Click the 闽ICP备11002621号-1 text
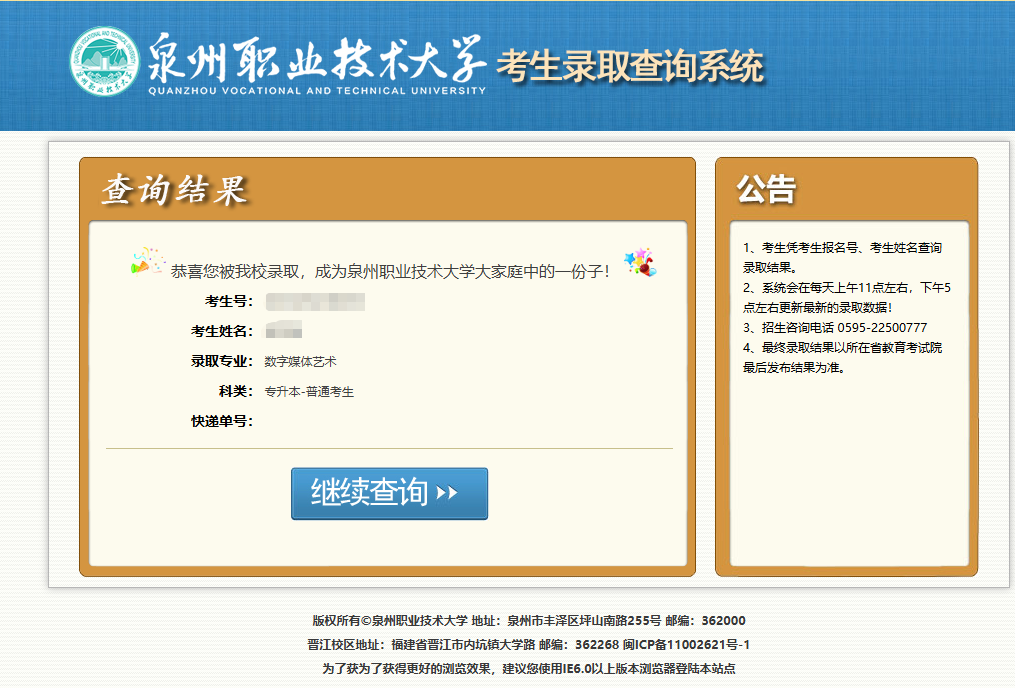 point(686,645)
